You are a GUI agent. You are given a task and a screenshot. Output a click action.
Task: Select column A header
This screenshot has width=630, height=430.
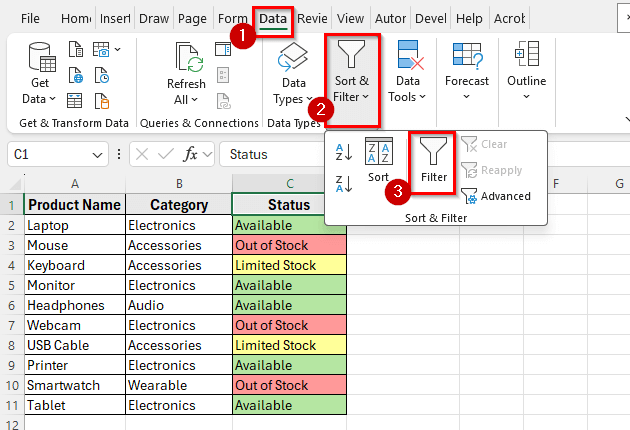click(75, 184)
